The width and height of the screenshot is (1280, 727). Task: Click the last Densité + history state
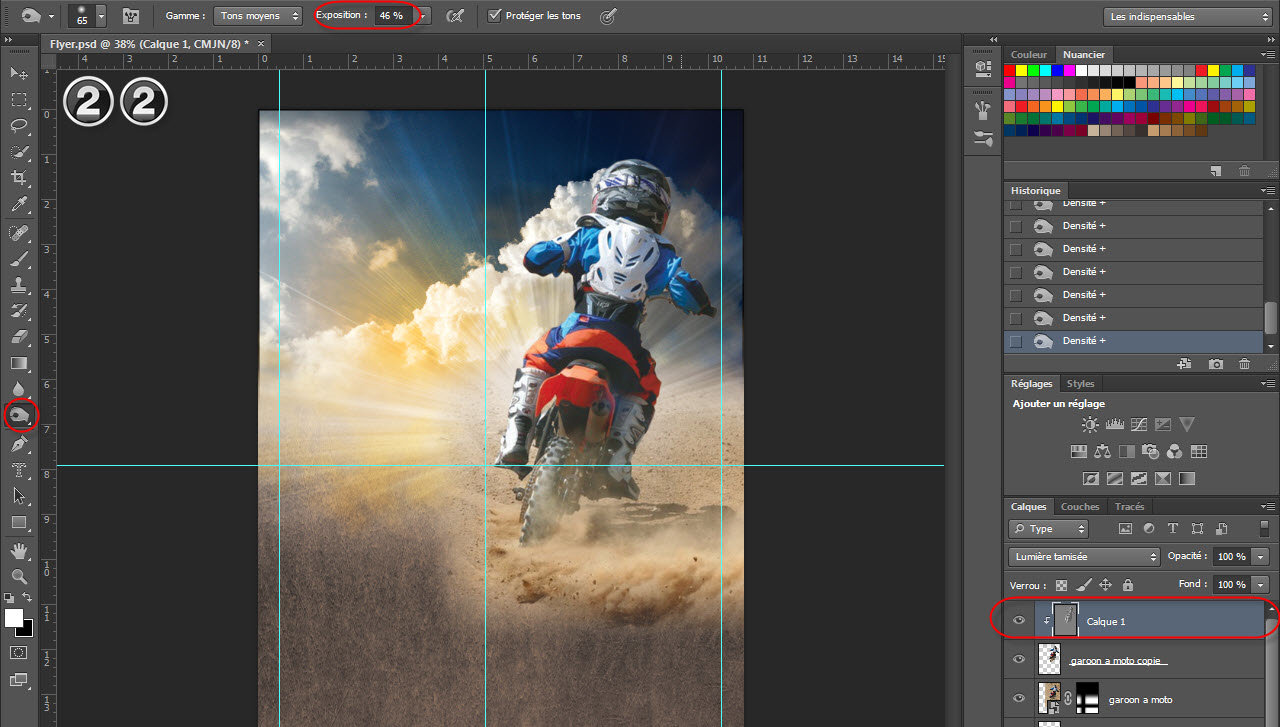(1084, 341)
